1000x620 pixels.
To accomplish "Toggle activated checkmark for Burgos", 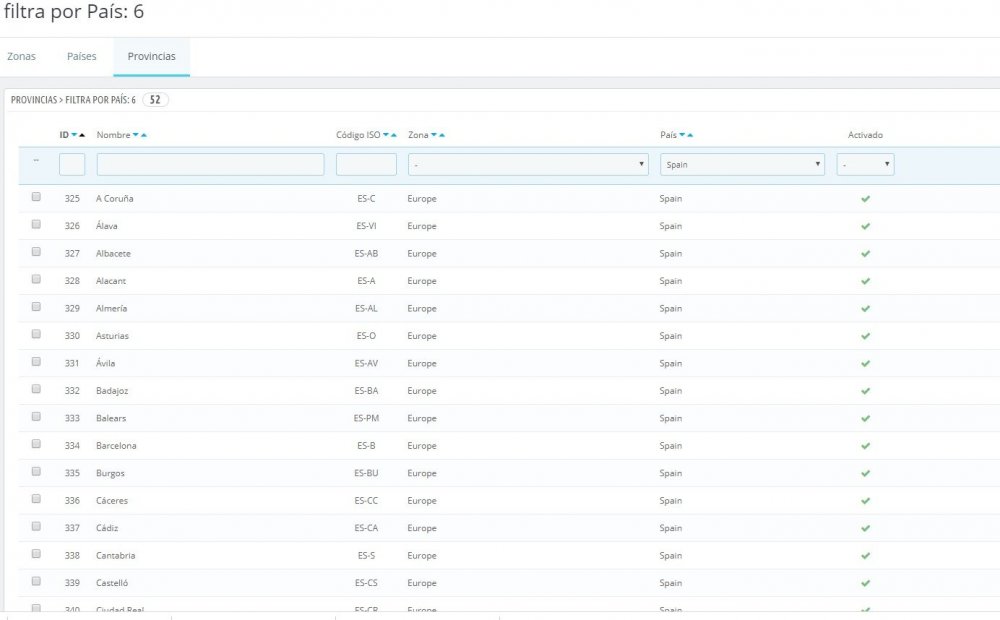I will tap(865, 473).
